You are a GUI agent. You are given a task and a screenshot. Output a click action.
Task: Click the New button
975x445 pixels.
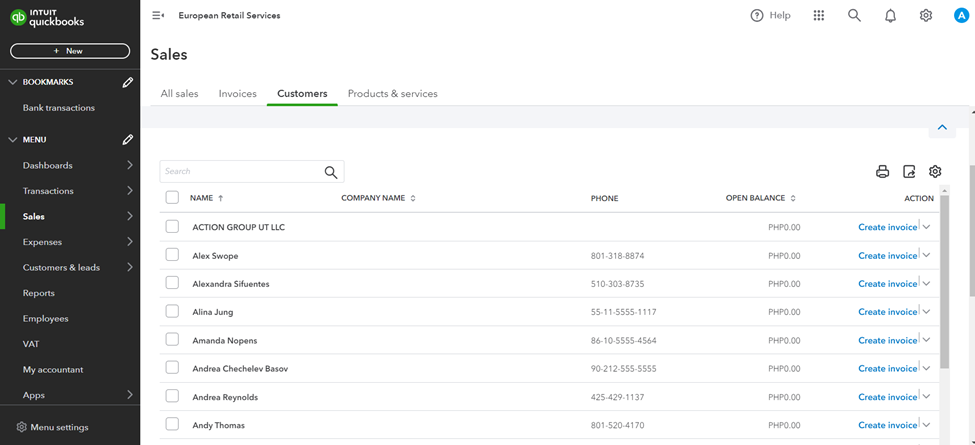pos(70,51)
